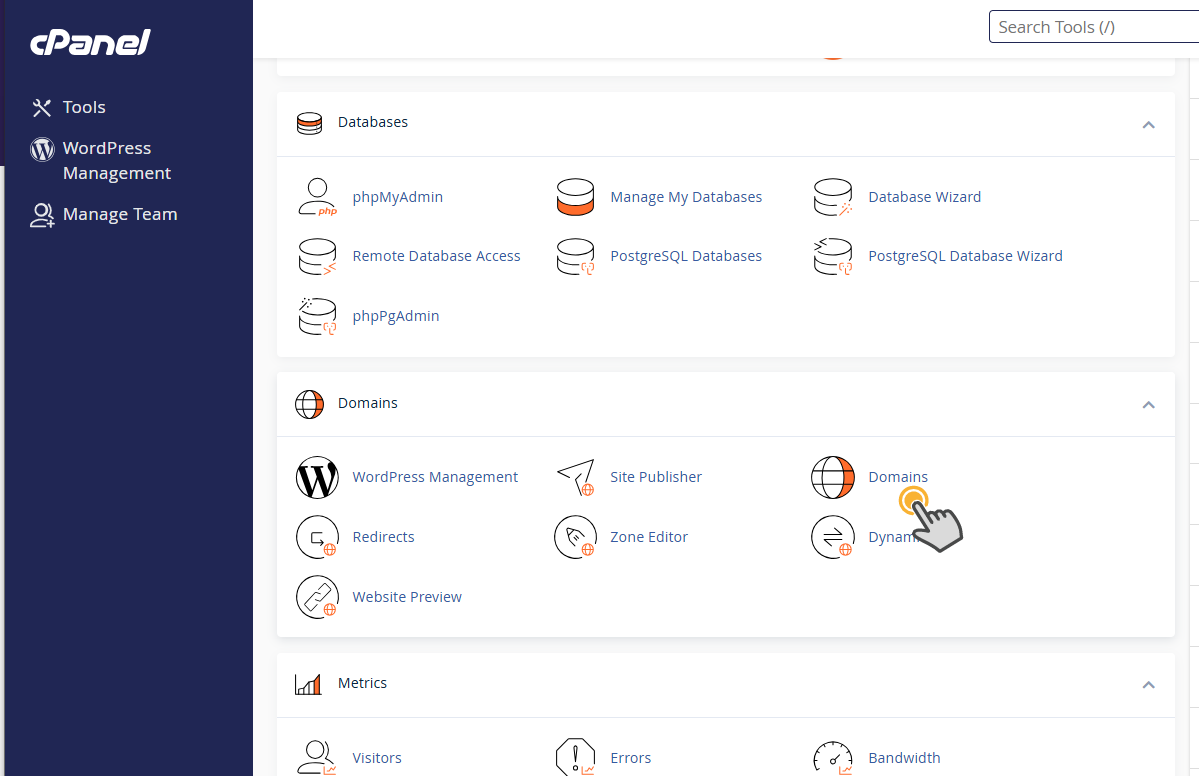The height and width of the screenshot is (776, 1199).
Task: Click the Visitors icon
Action: point(317,758)
